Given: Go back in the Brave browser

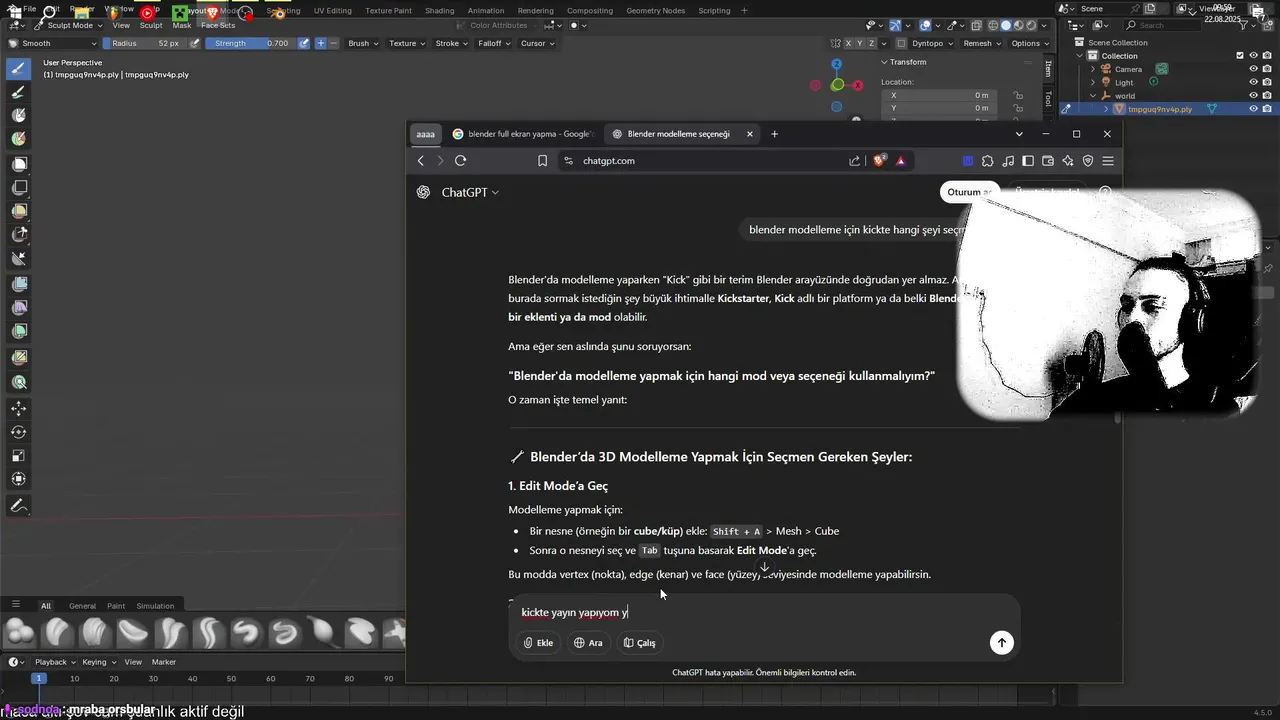Looking at the screenshot, I should pos(421,160).
